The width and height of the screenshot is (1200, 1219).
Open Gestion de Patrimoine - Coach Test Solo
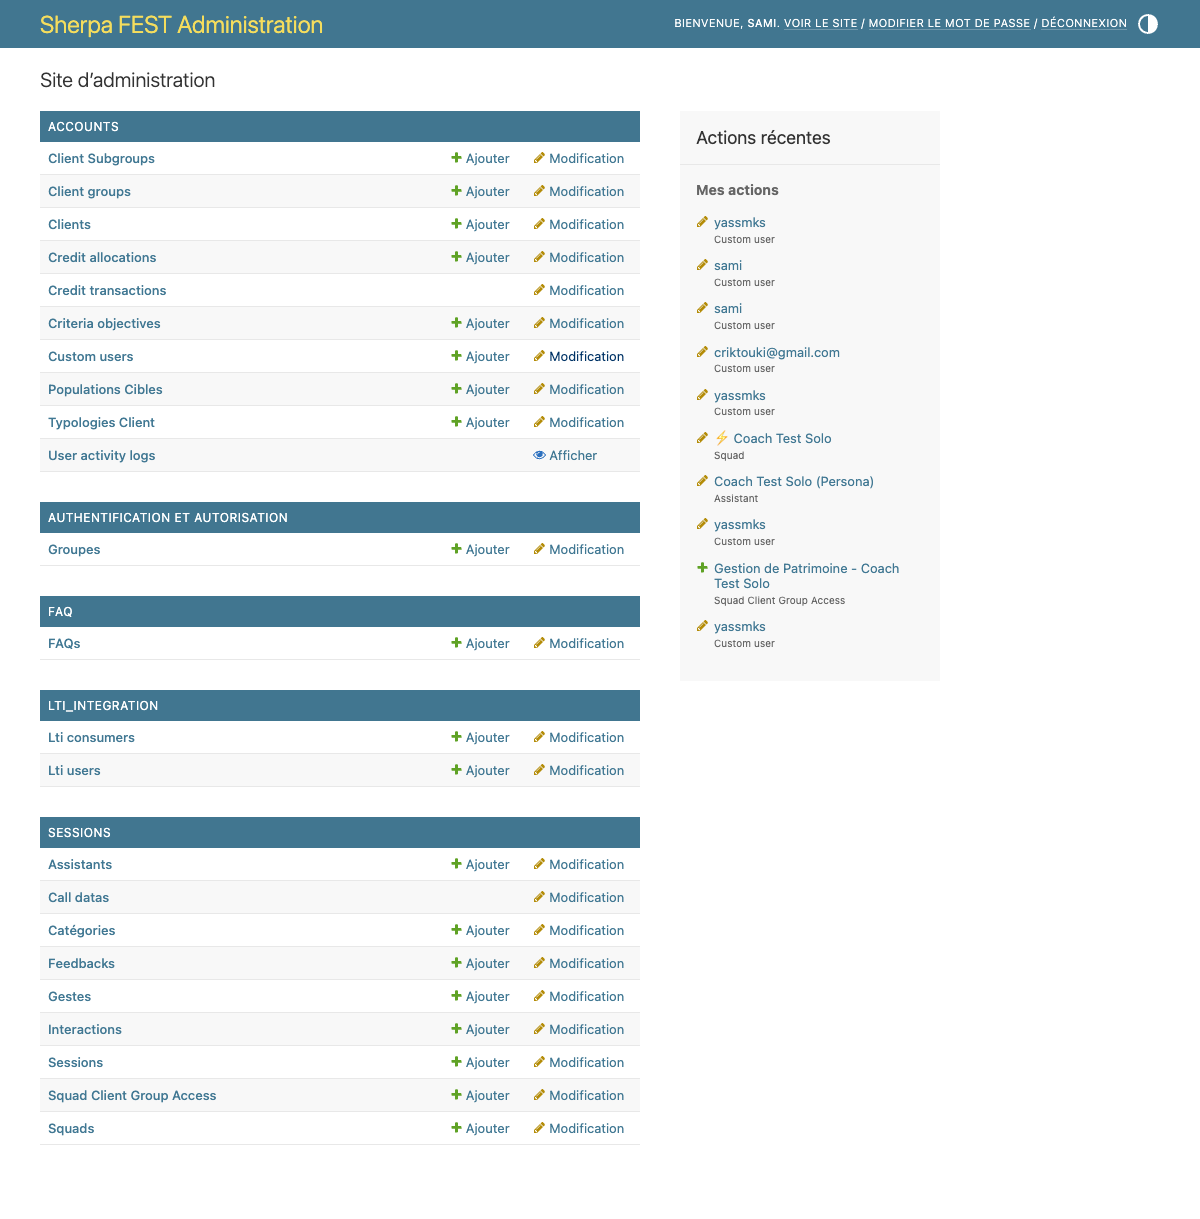pyautogui.click(x=806, y=576)
